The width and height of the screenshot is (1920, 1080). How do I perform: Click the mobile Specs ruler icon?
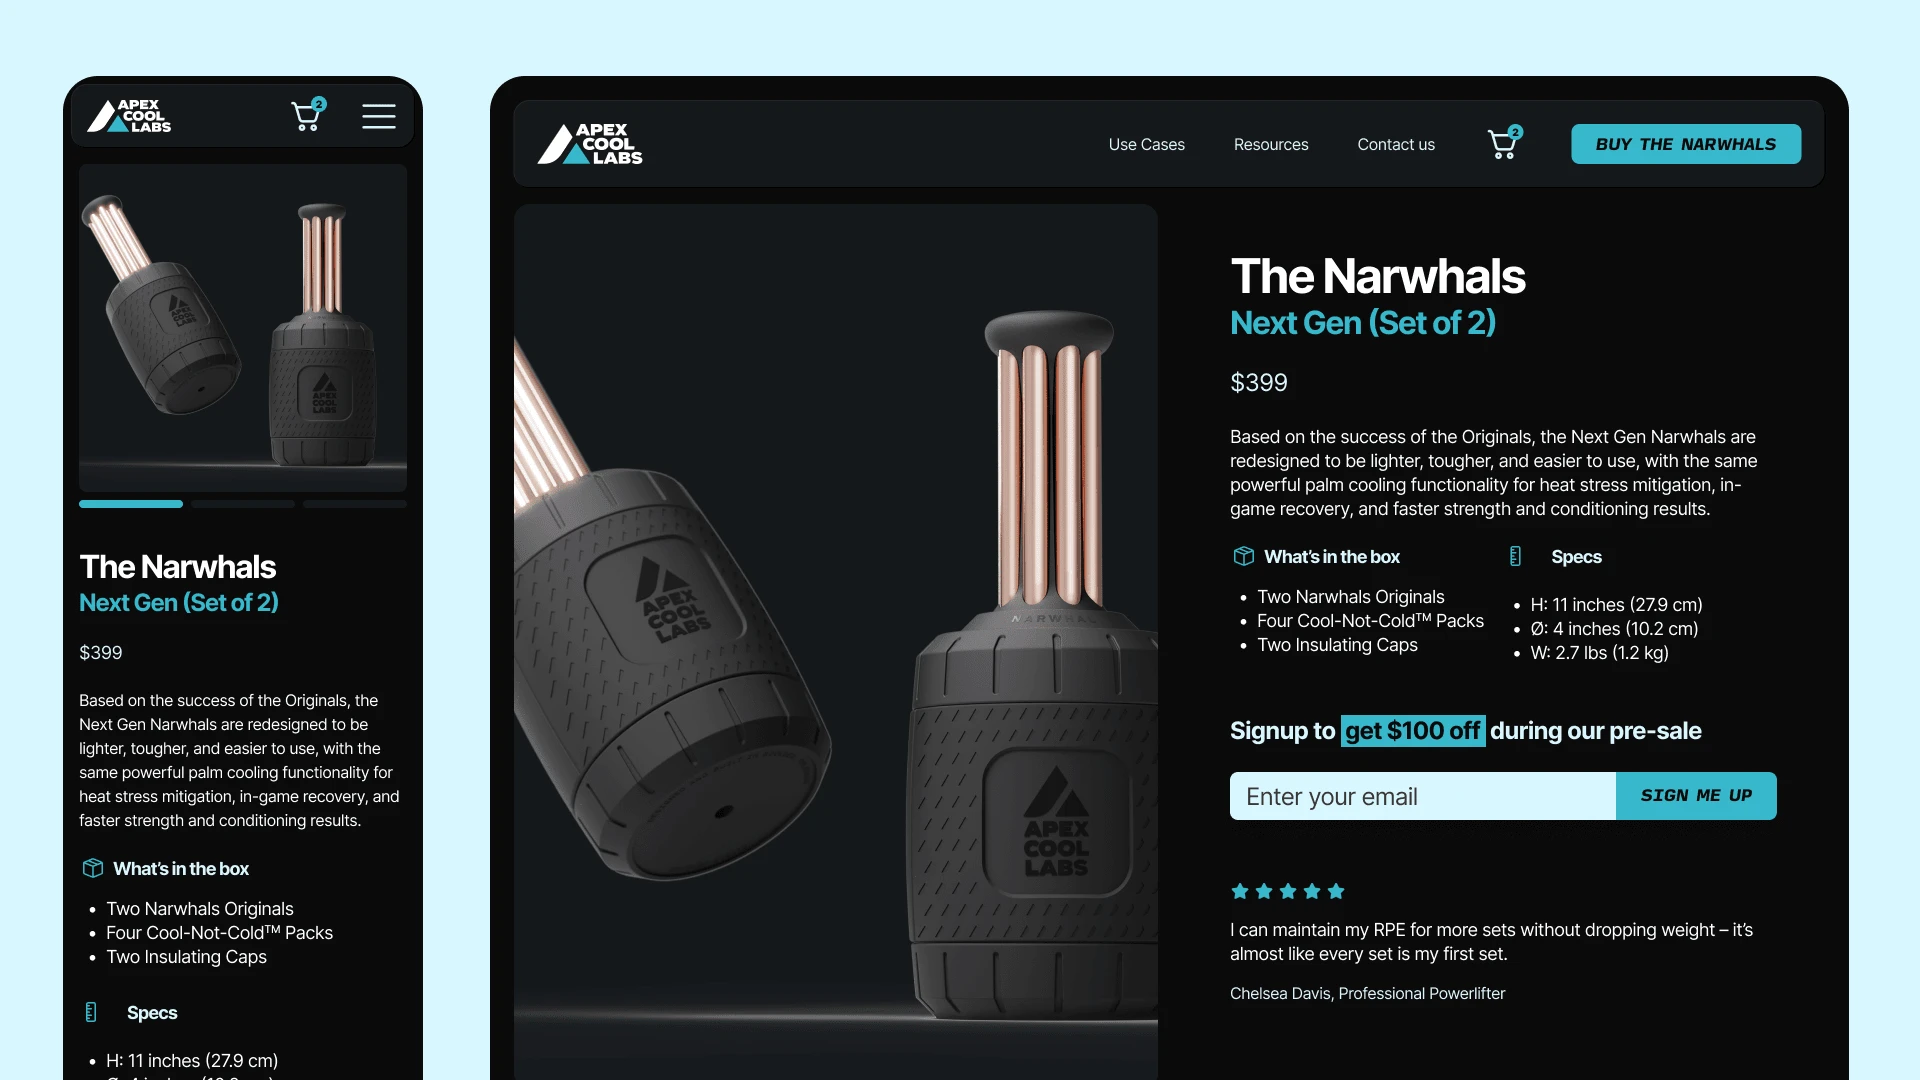coord(91,1012)
